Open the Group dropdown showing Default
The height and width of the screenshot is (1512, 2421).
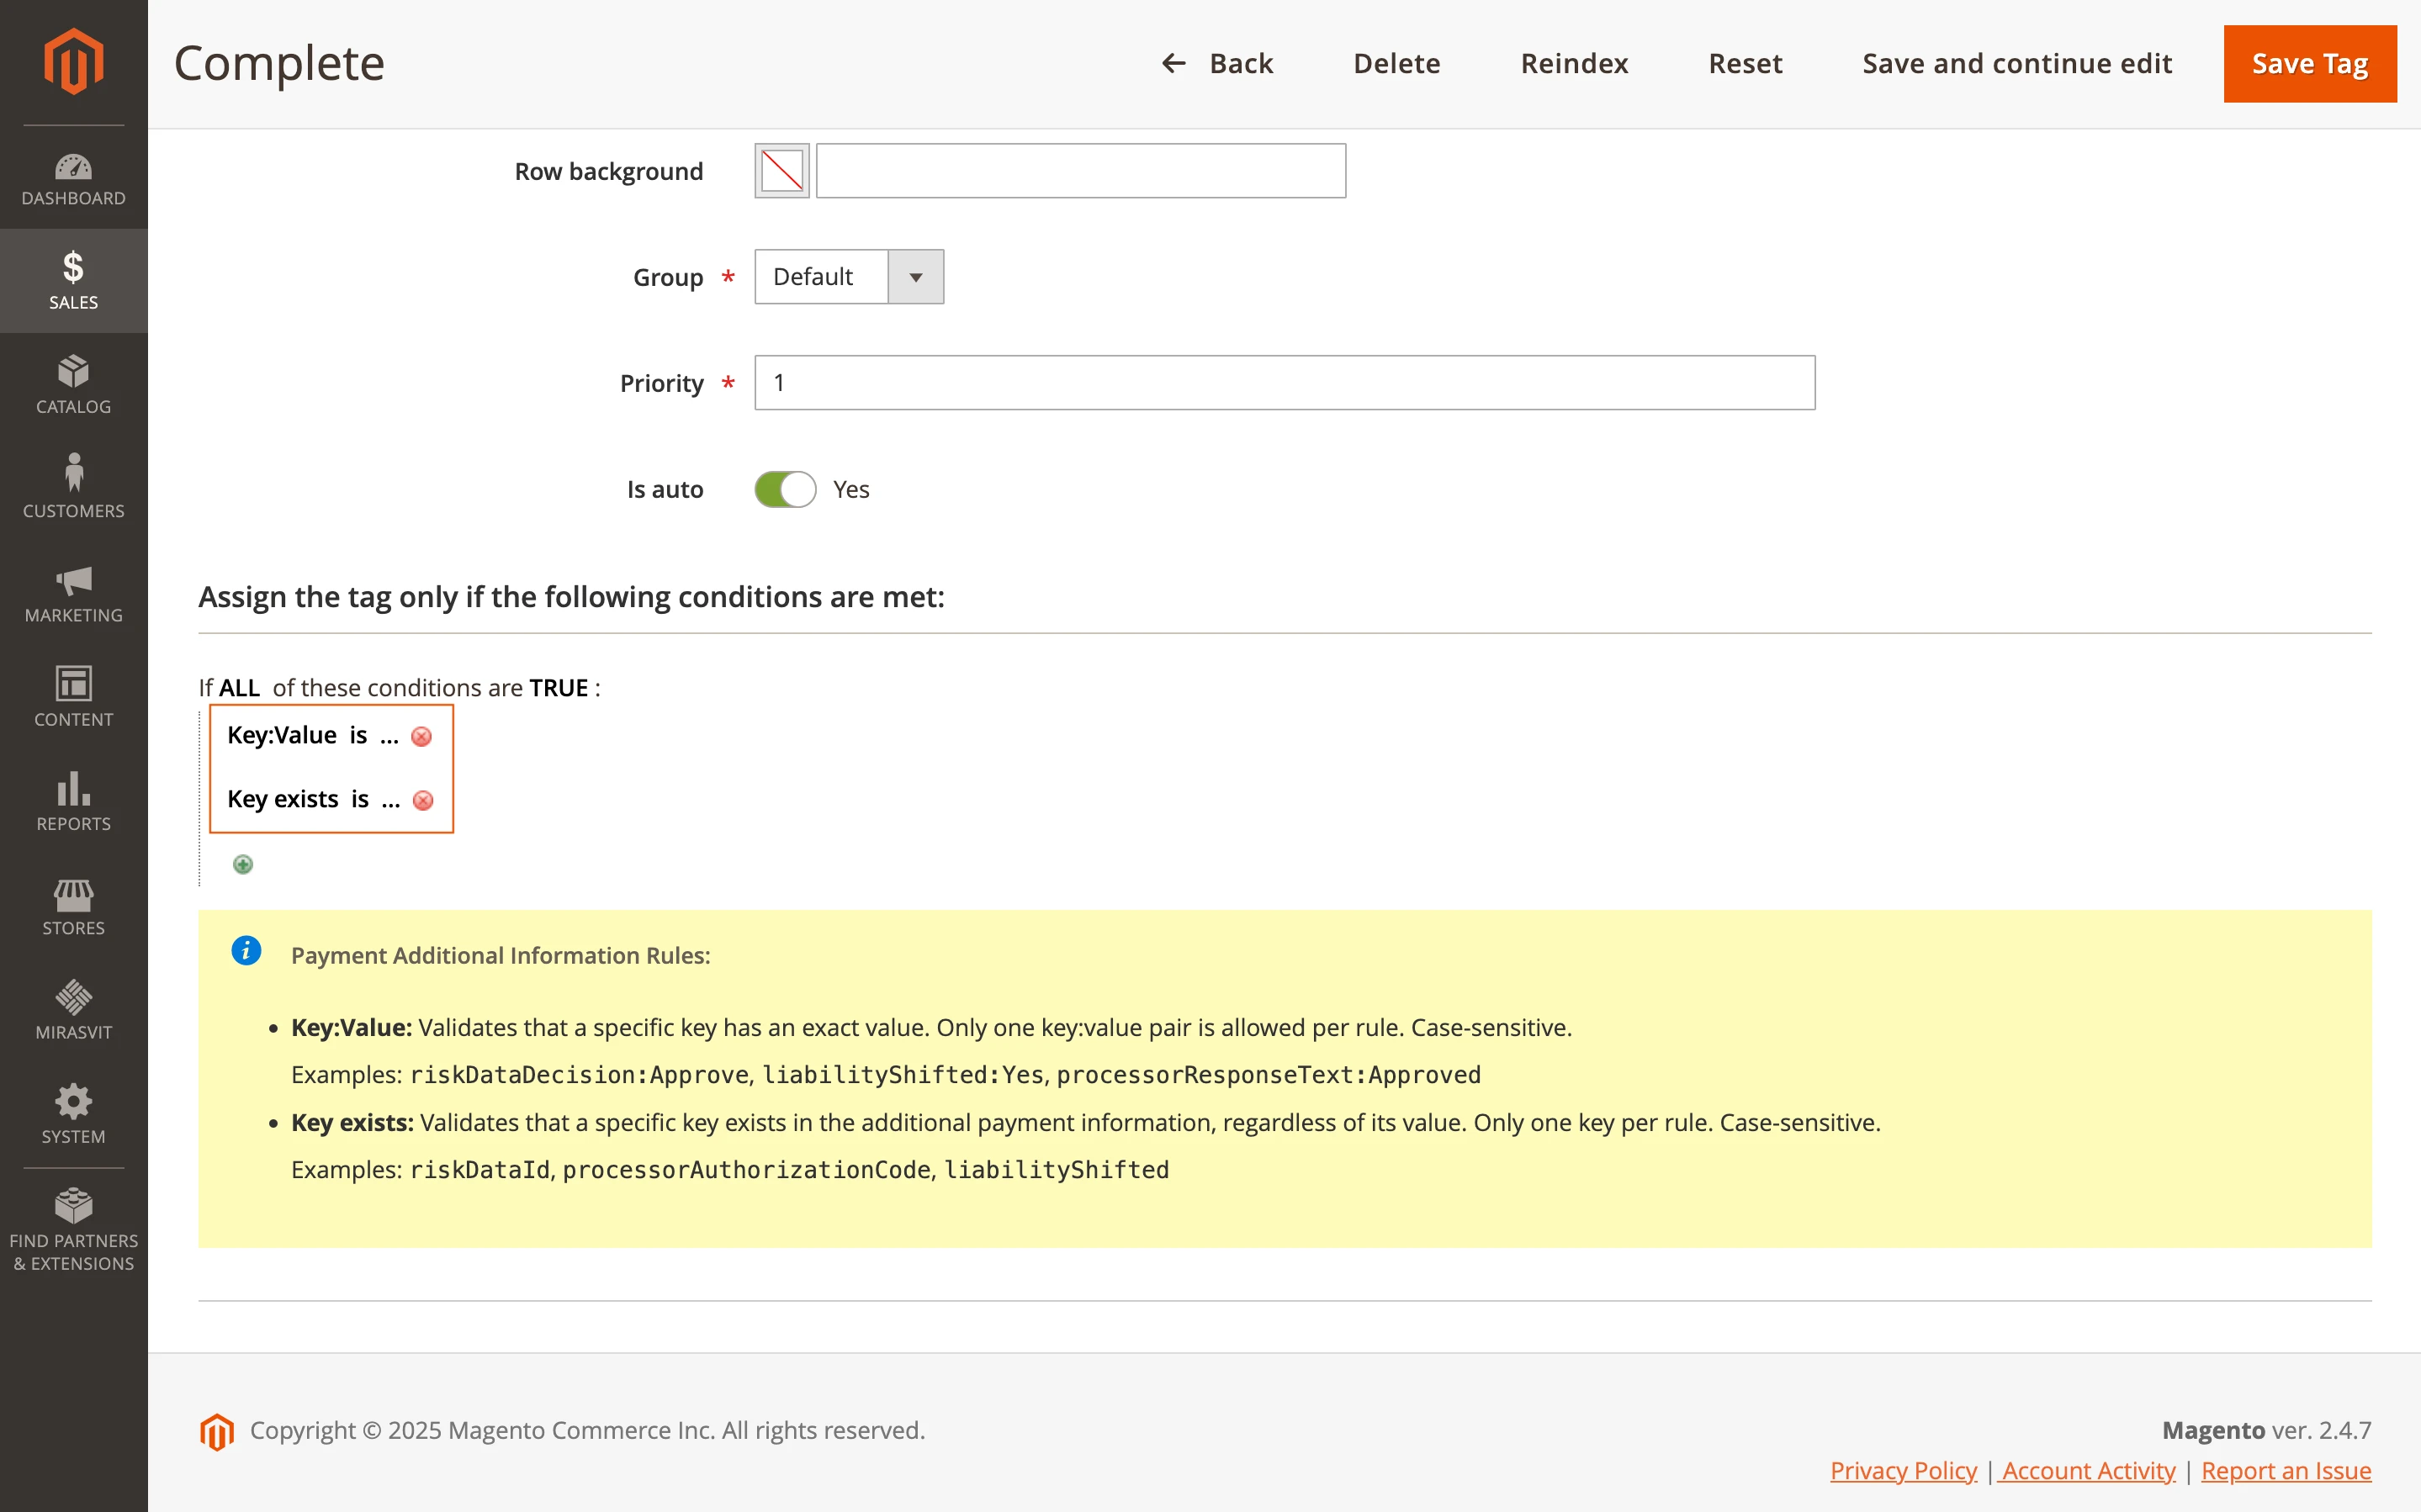pyautogui.click(x=914, y=276)
